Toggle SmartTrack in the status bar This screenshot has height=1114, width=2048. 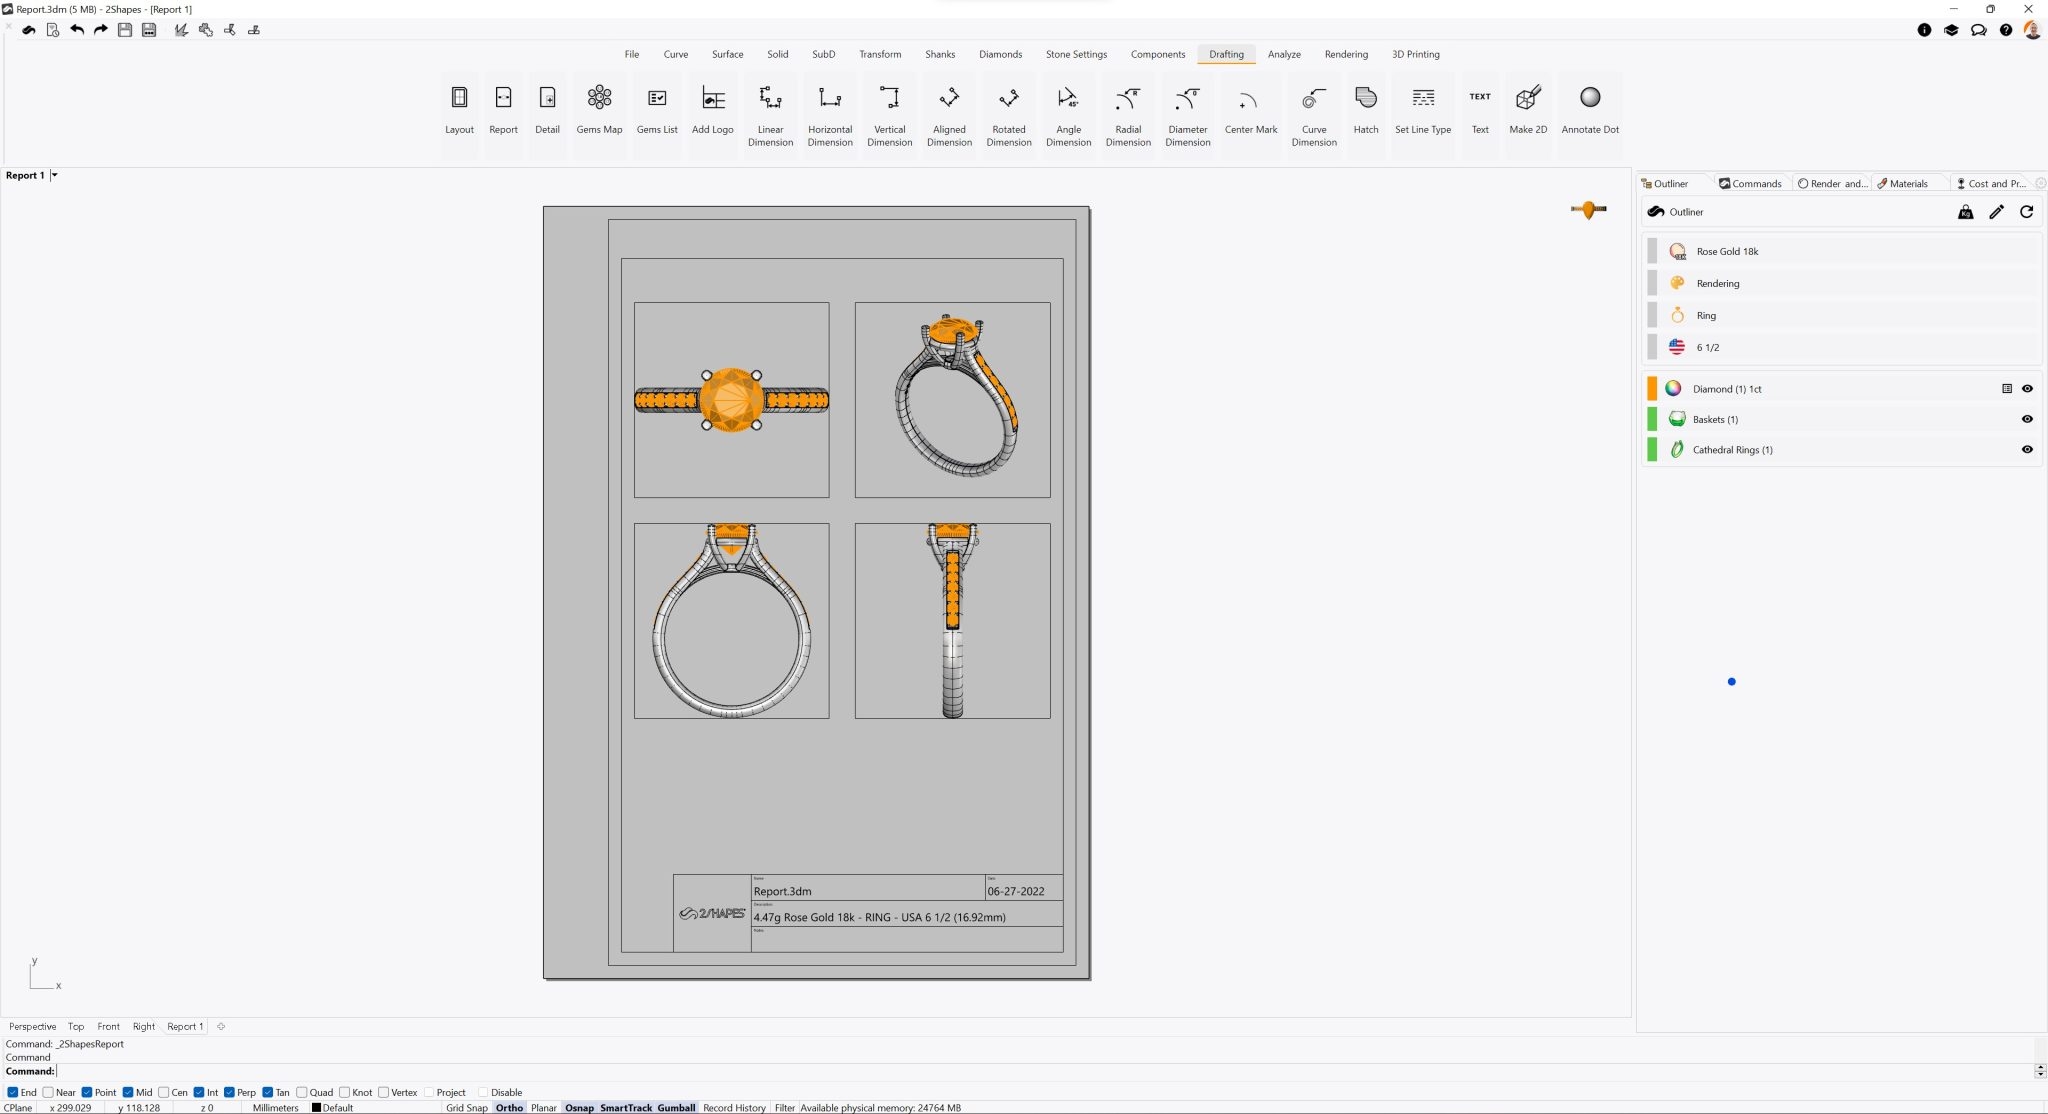click(x=626, y=1107)
